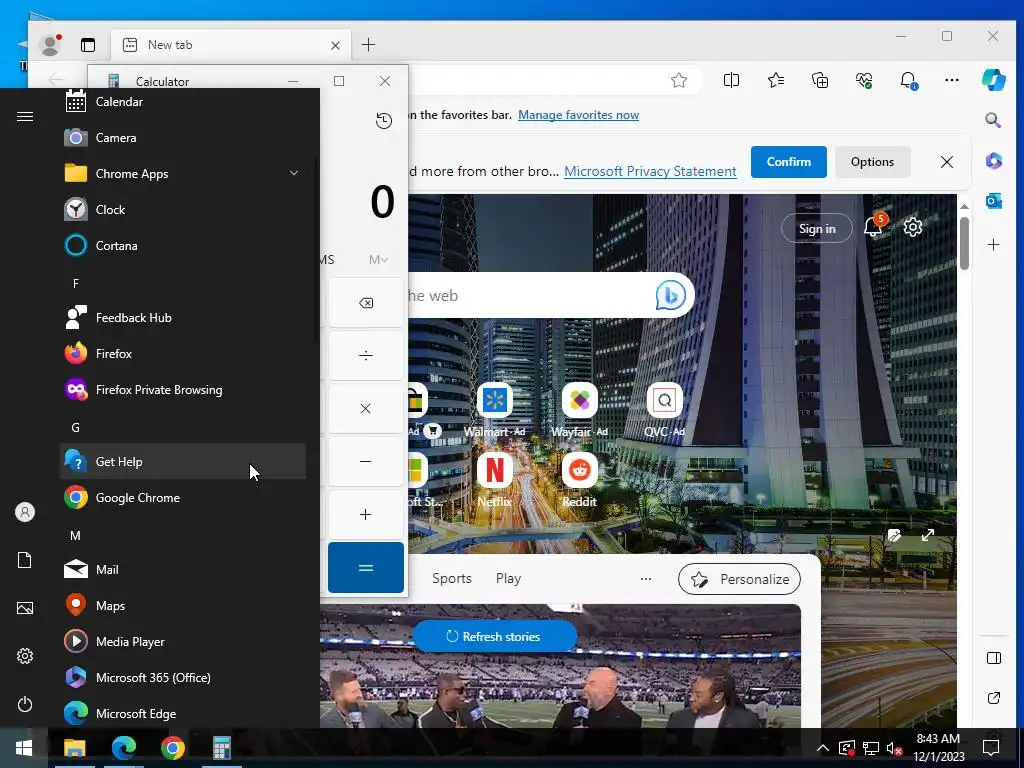Open Edge profile icon
1024x768 pixels.
(50, 45)
